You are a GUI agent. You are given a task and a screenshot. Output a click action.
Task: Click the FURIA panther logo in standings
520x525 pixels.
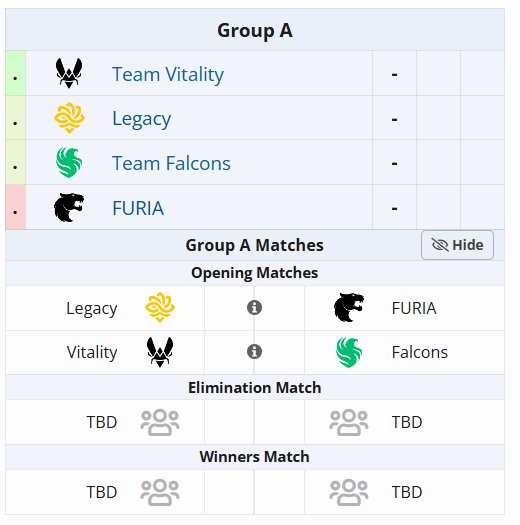69,207
